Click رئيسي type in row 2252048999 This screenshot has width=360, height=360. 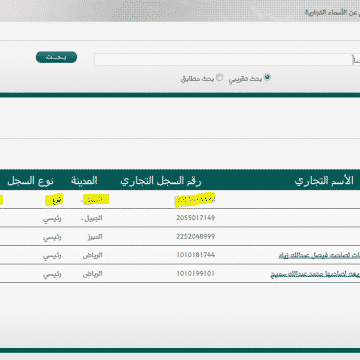click(x=53, y=237)
